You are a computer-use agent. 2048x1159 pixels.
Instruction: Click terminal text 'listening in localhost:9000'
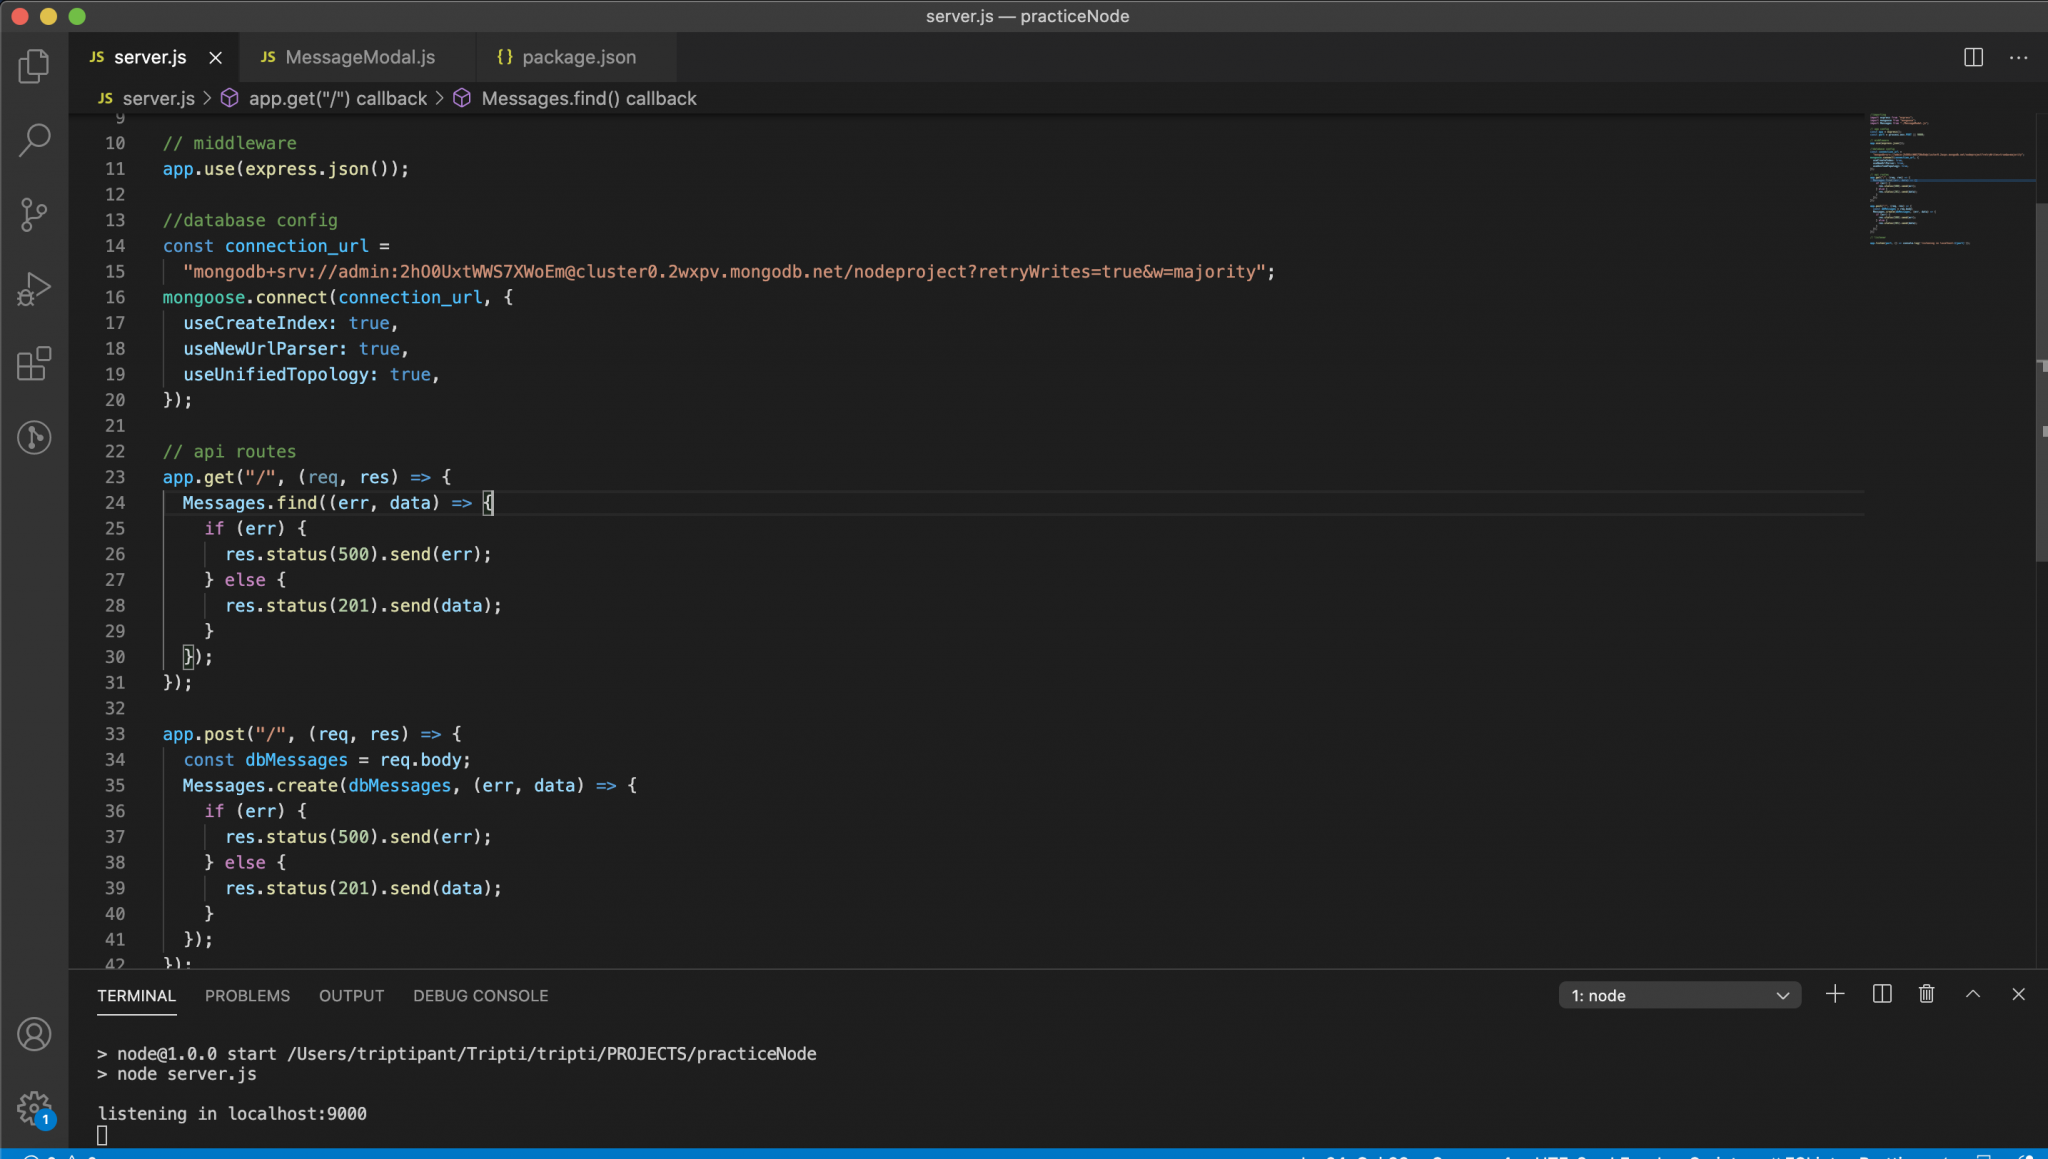pos(232,1114)
